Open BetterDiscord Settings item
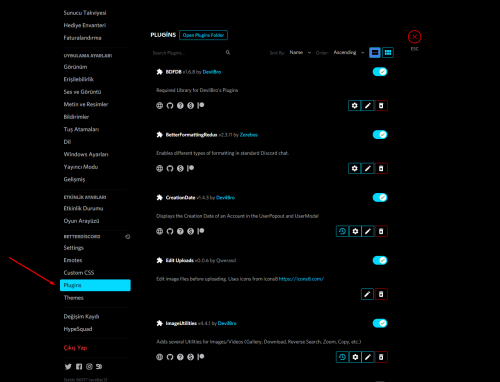Image resolution: width=500 pixels, height=382 pixels. coord(95,248)
